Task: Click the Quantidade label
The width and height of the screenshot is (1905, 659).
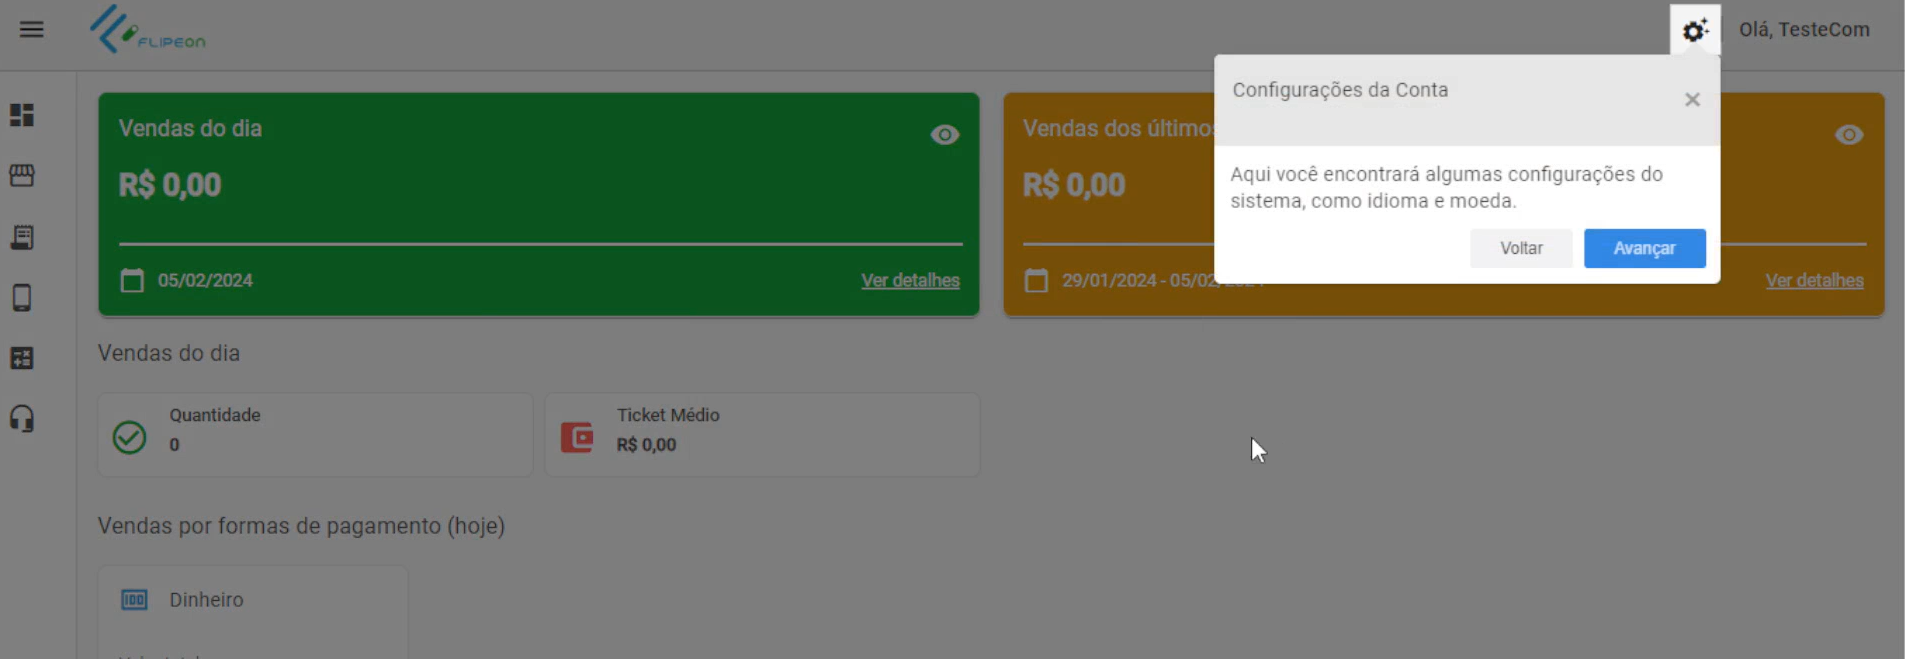Action: [x=215, y=415]
